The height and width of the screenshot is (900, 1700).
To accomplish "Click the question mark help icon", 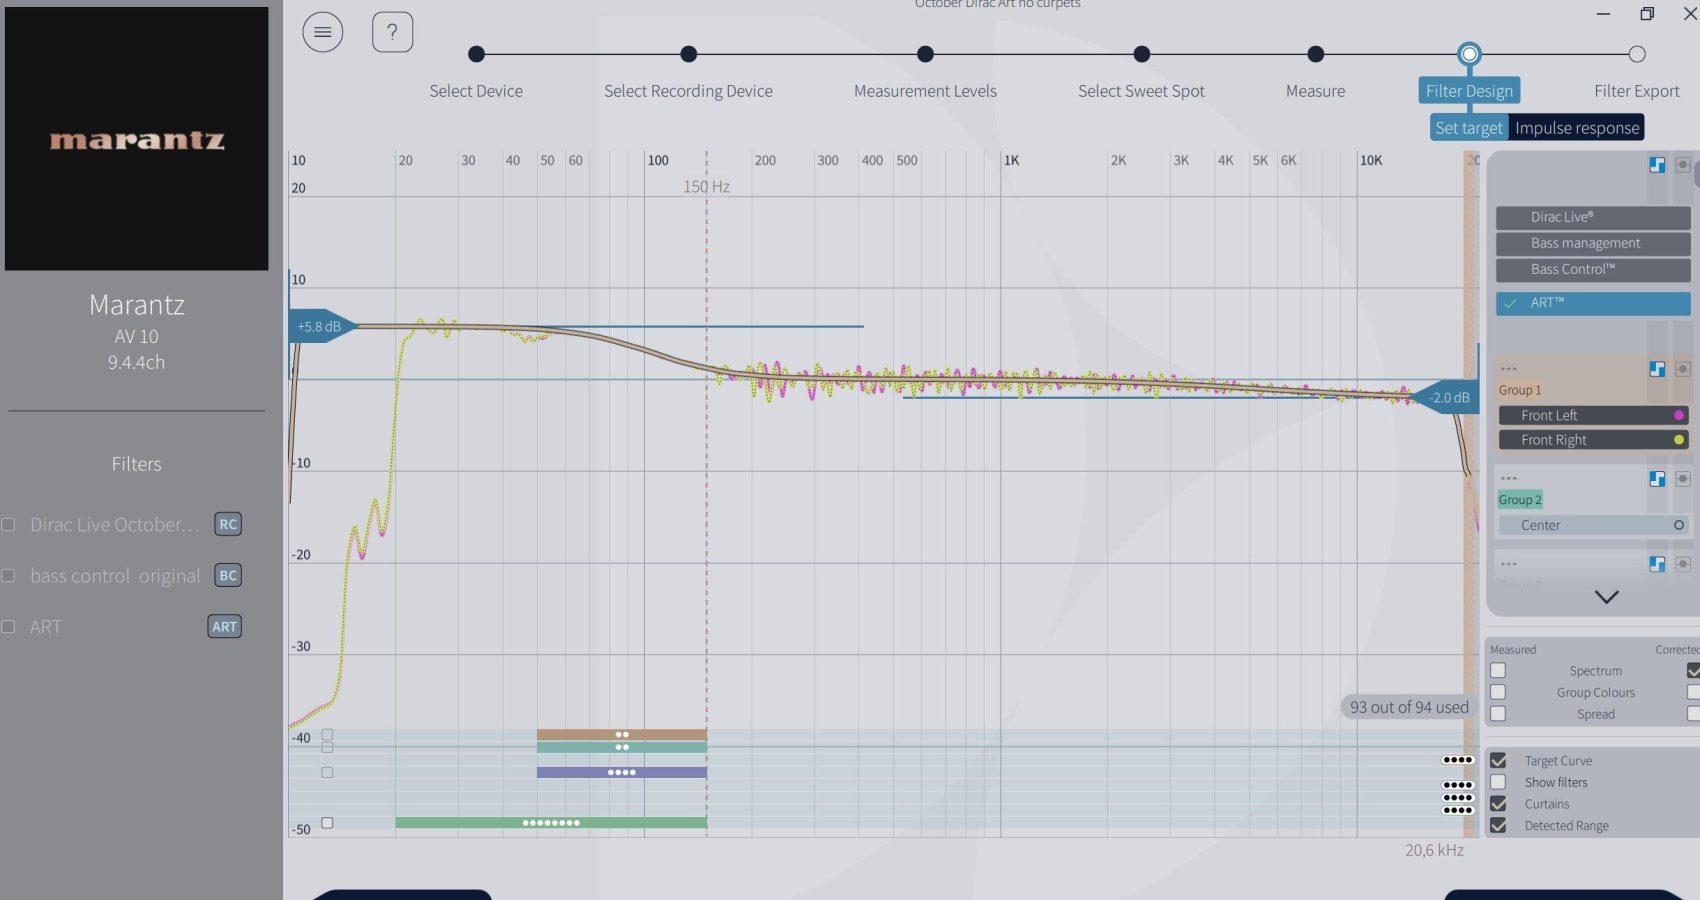I will (x=392, y=32).
